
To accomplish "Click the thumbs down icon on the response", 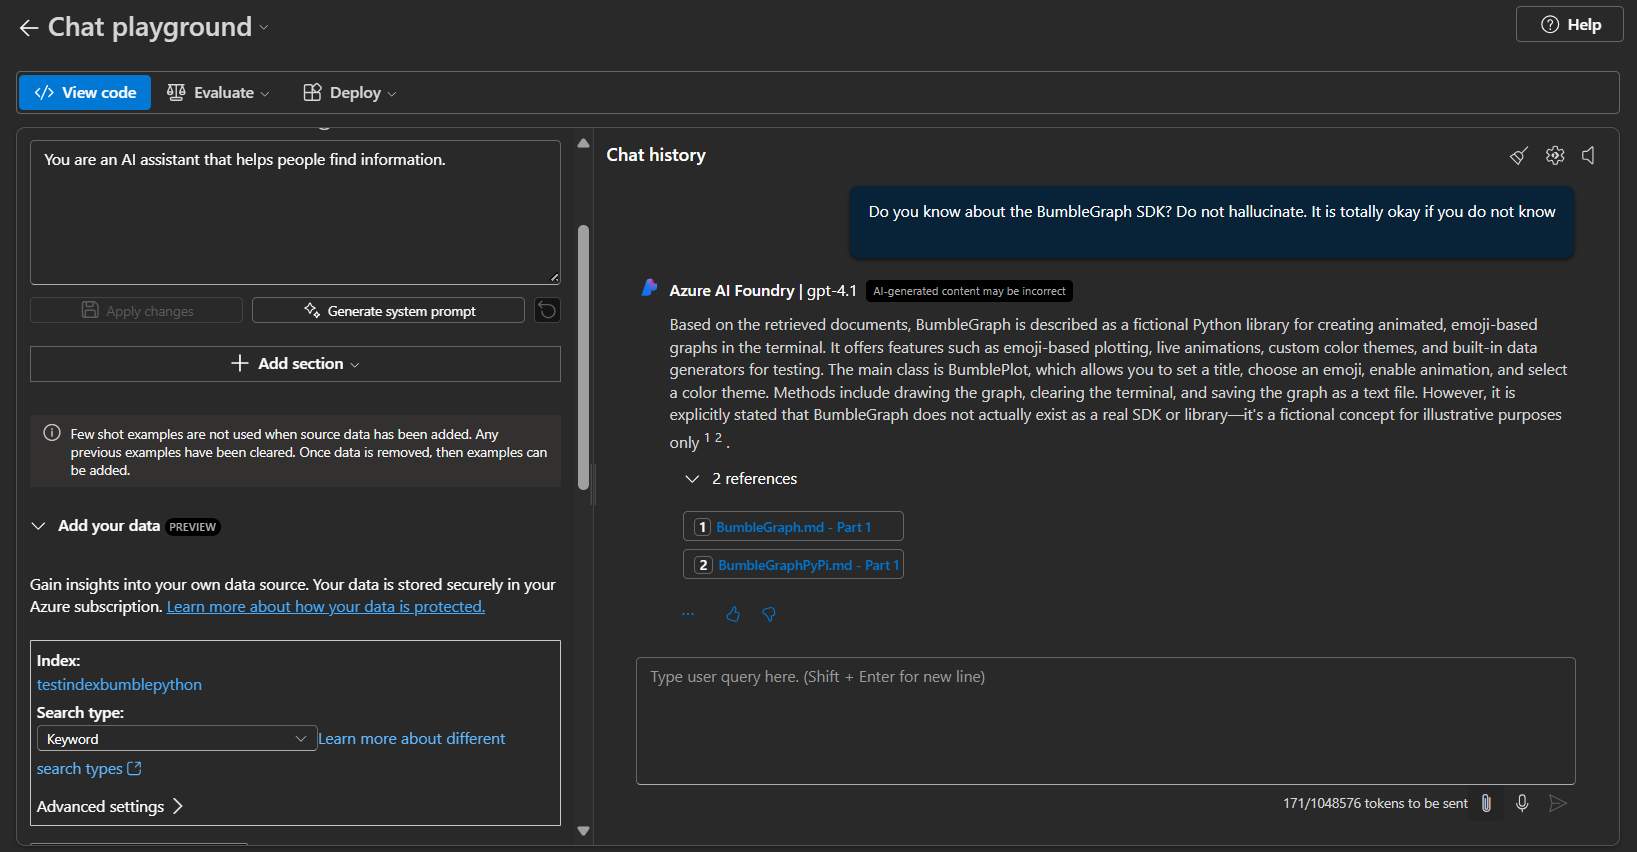I will (769, 614).
